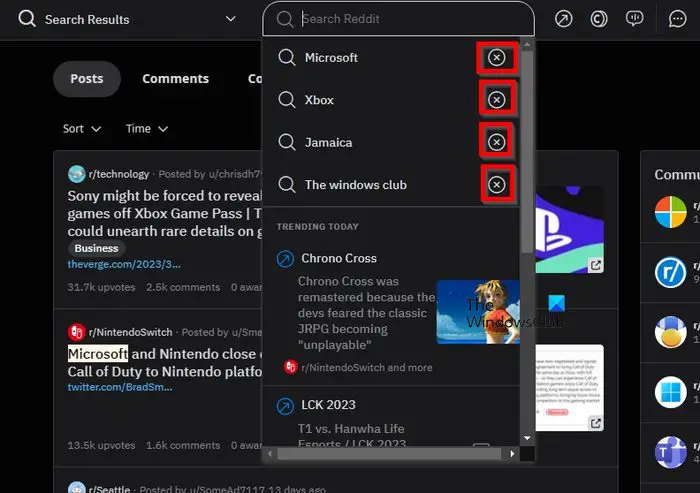The image size is (700, 493).
Task: Open the Microsoft and Nintendo post title
Action: coord(165,363)
